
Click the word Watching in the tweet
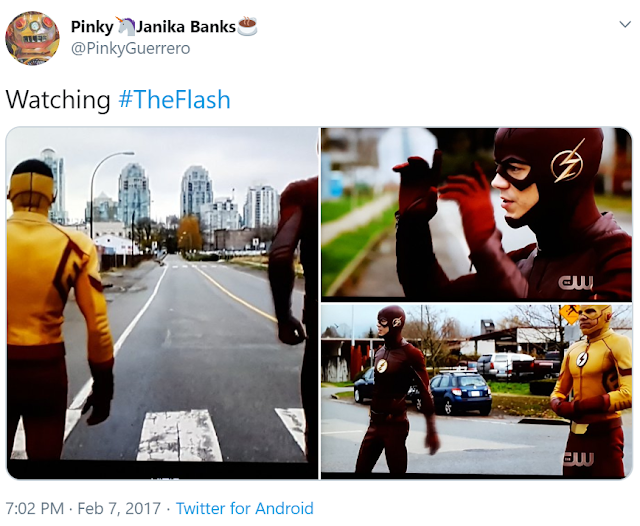[x=58, y=99]
